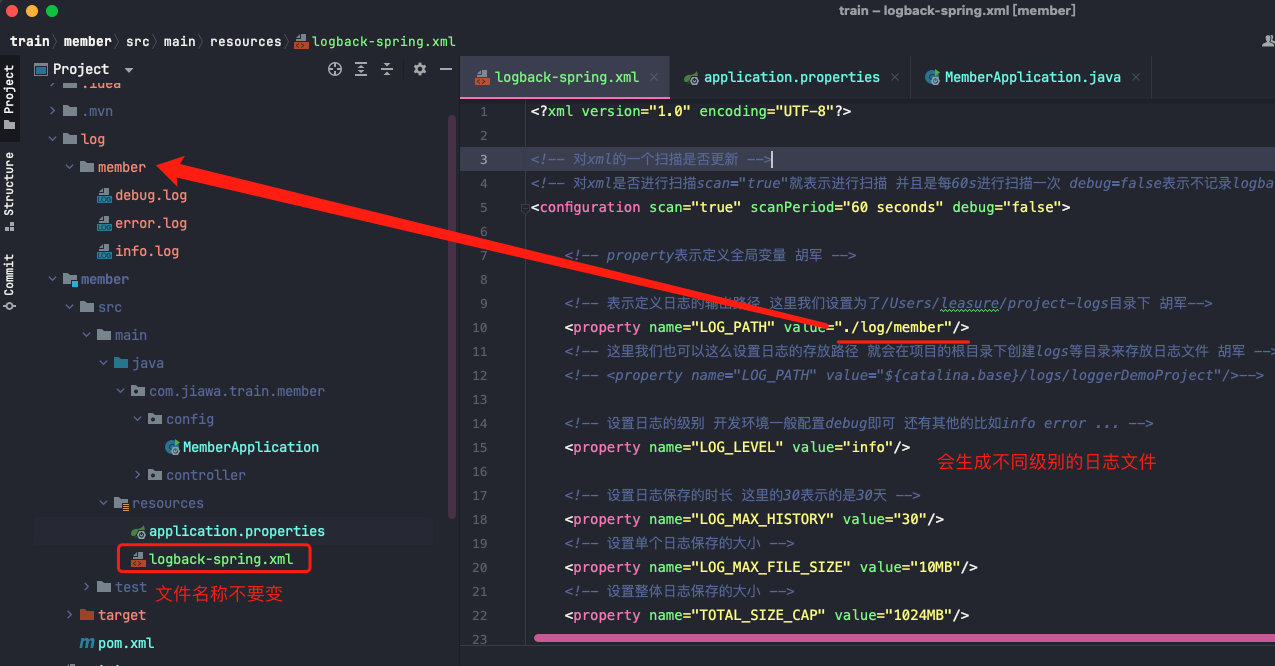Select info.log file in tree

pyautogui.click(x=147, y=251)
